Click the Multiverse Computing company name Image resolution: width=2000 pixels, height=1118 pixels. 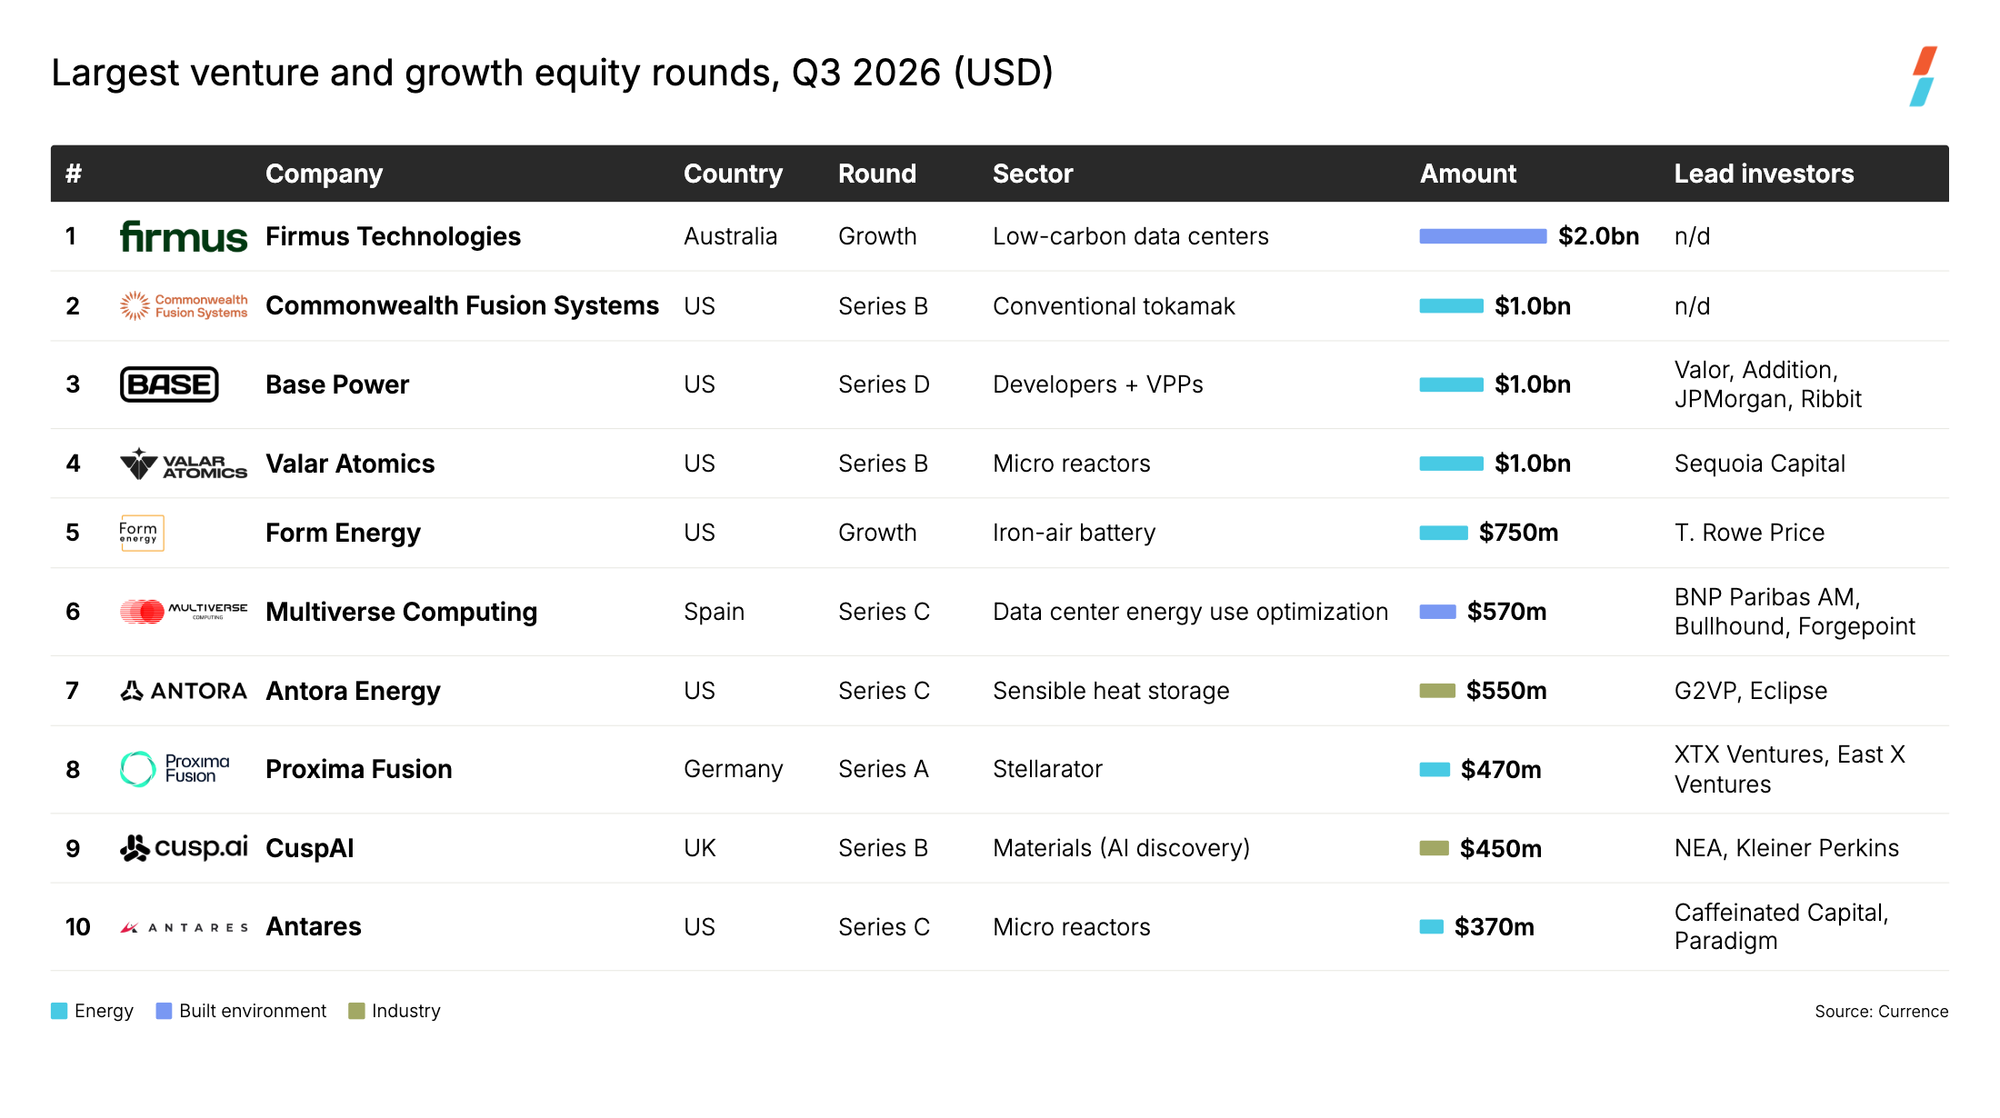point(401,612)
